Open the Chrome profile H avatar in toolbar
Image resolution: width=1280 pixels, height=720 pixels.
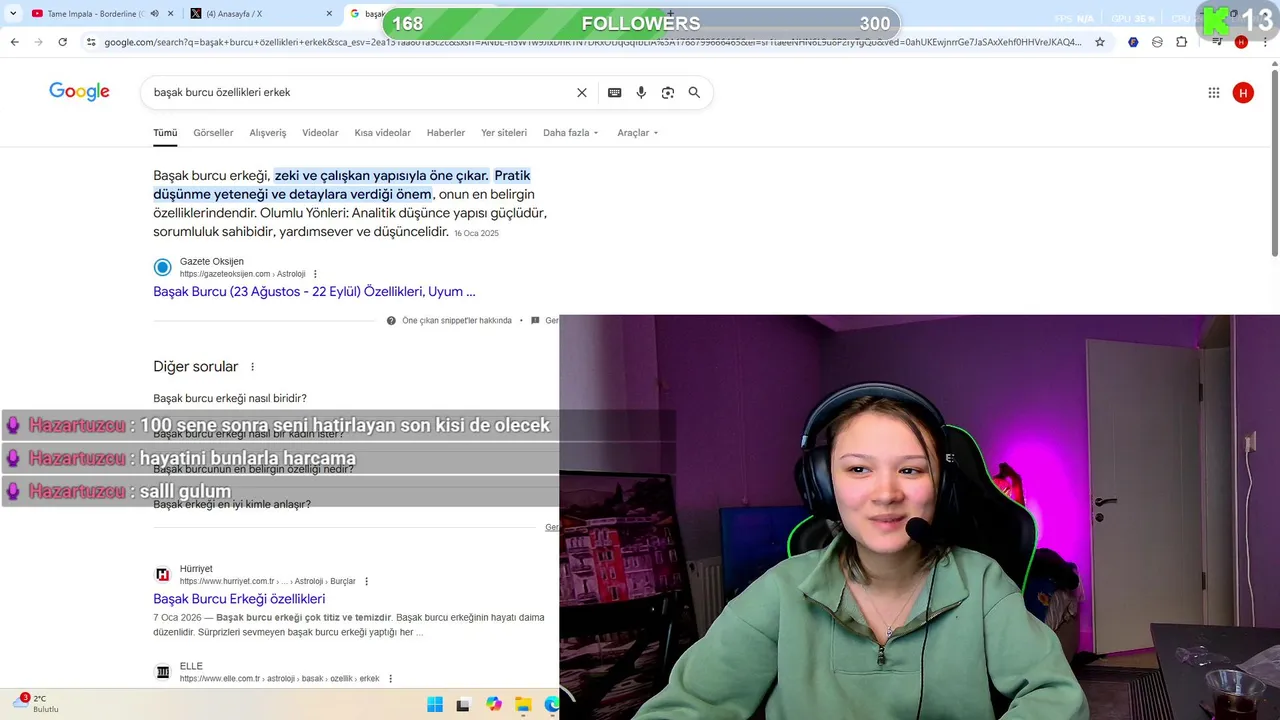point(1241,42)
